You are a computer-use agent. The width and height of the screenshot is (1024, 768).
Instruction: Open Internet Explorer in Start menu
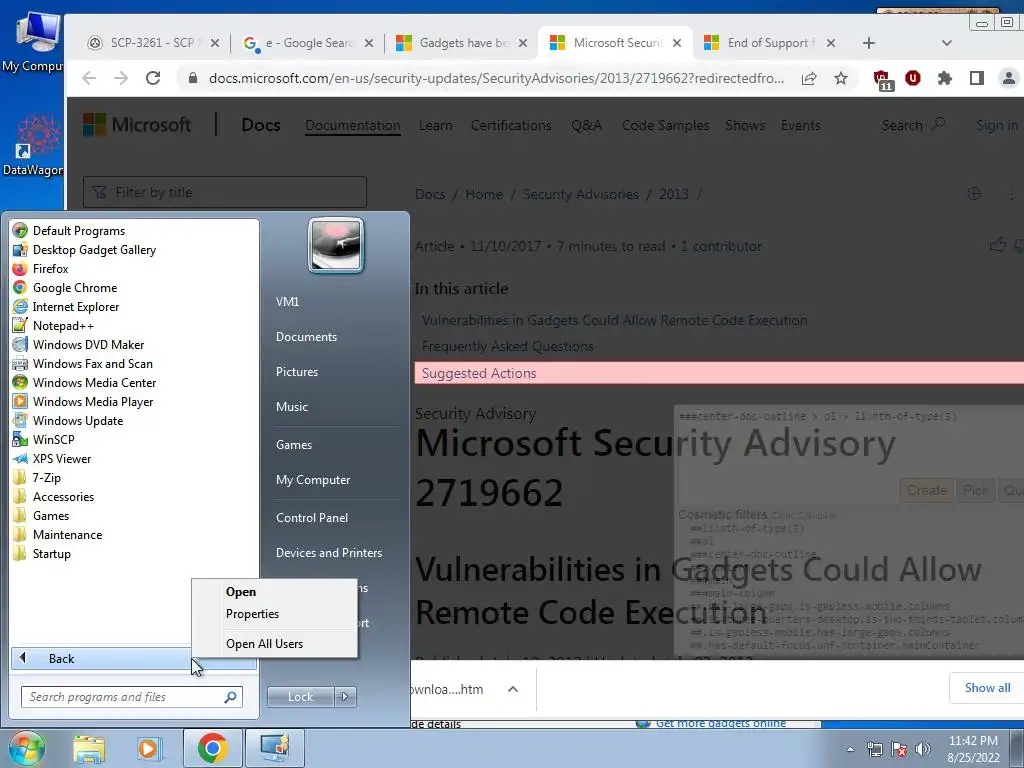pyautogui.click(x=76, y=306)
